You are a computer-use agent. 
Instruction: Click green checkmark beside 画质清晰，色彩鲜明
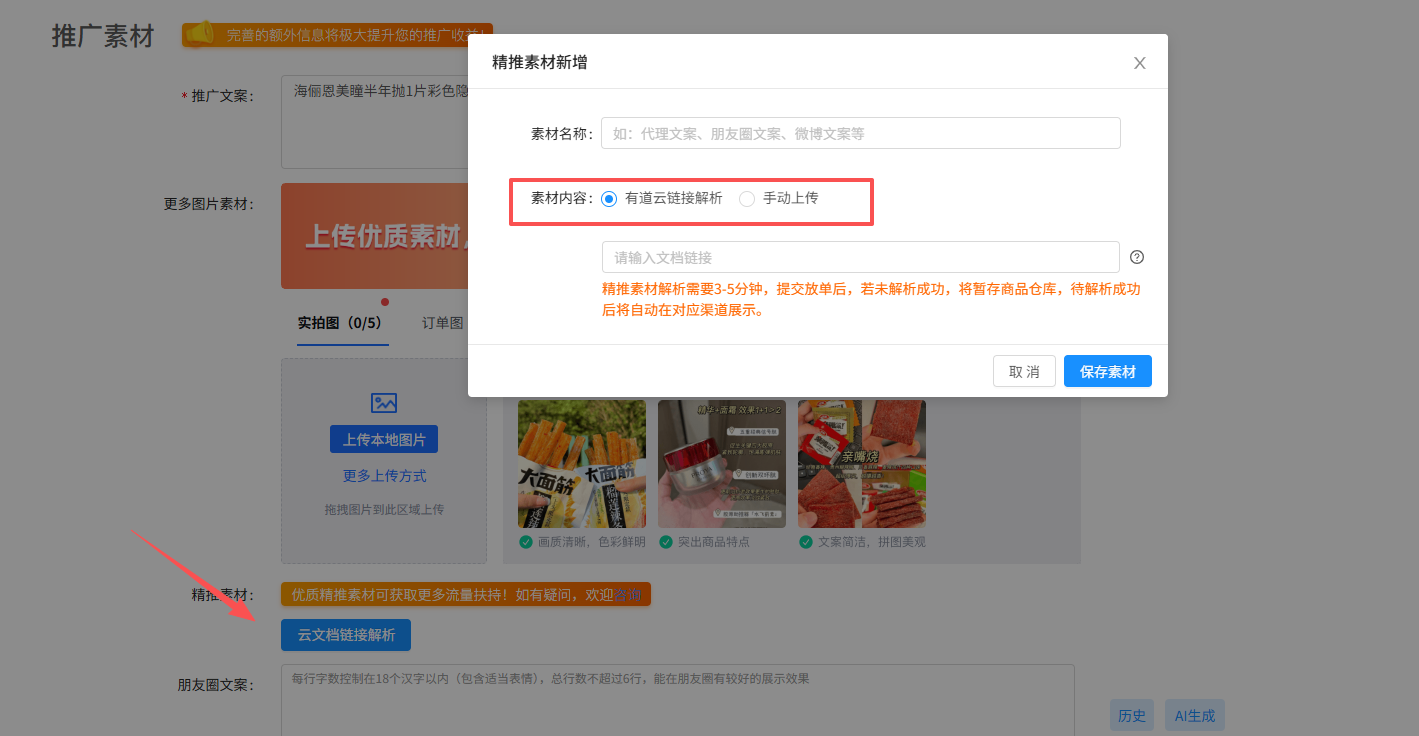coord(525,542)
